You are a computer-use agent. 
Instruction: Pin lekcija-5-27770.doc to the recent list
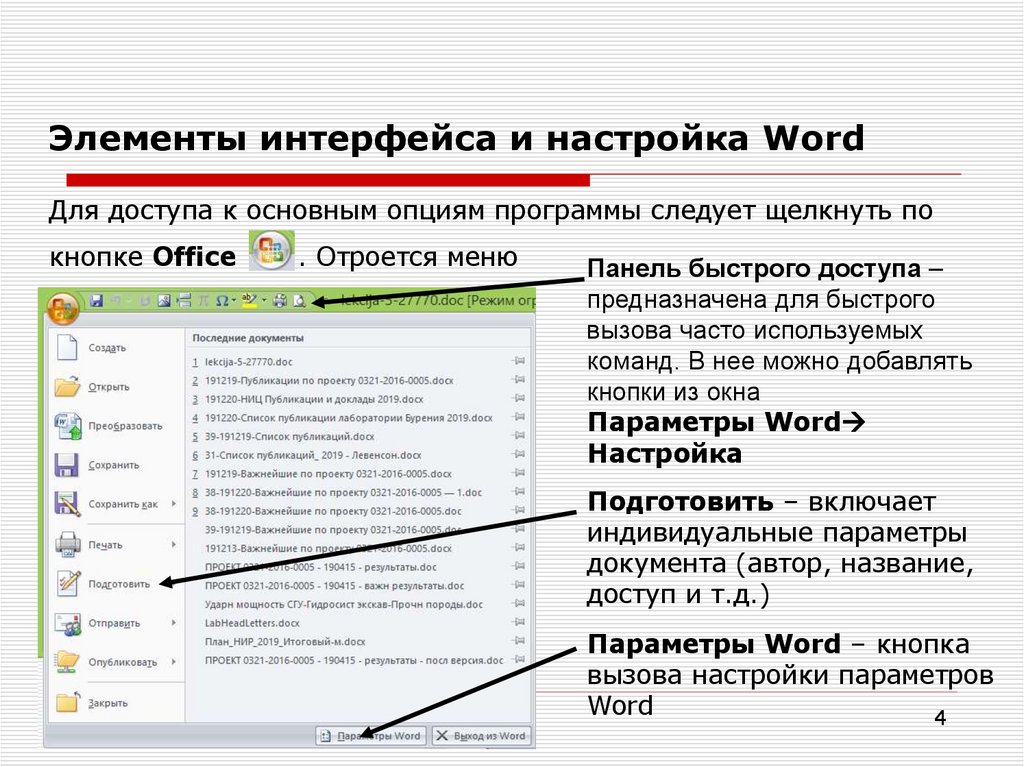pyautogui.click(x=519, y=361)
